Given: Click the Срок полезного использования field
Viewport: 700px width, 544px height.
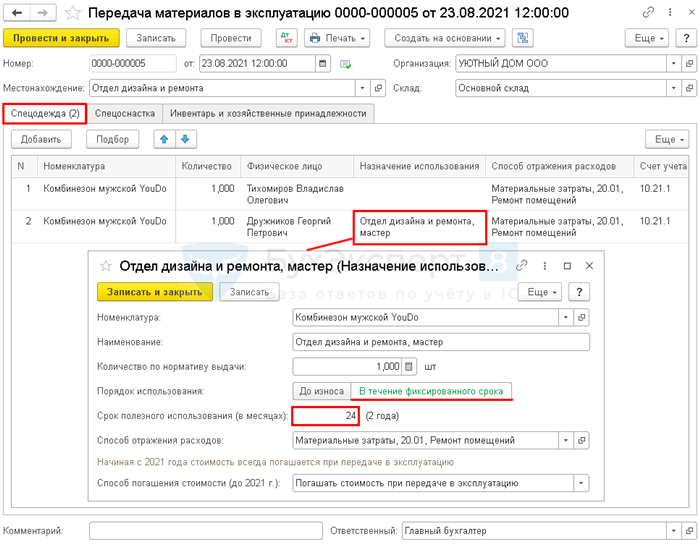Looking at the screenshot, I should coord(326,415).
